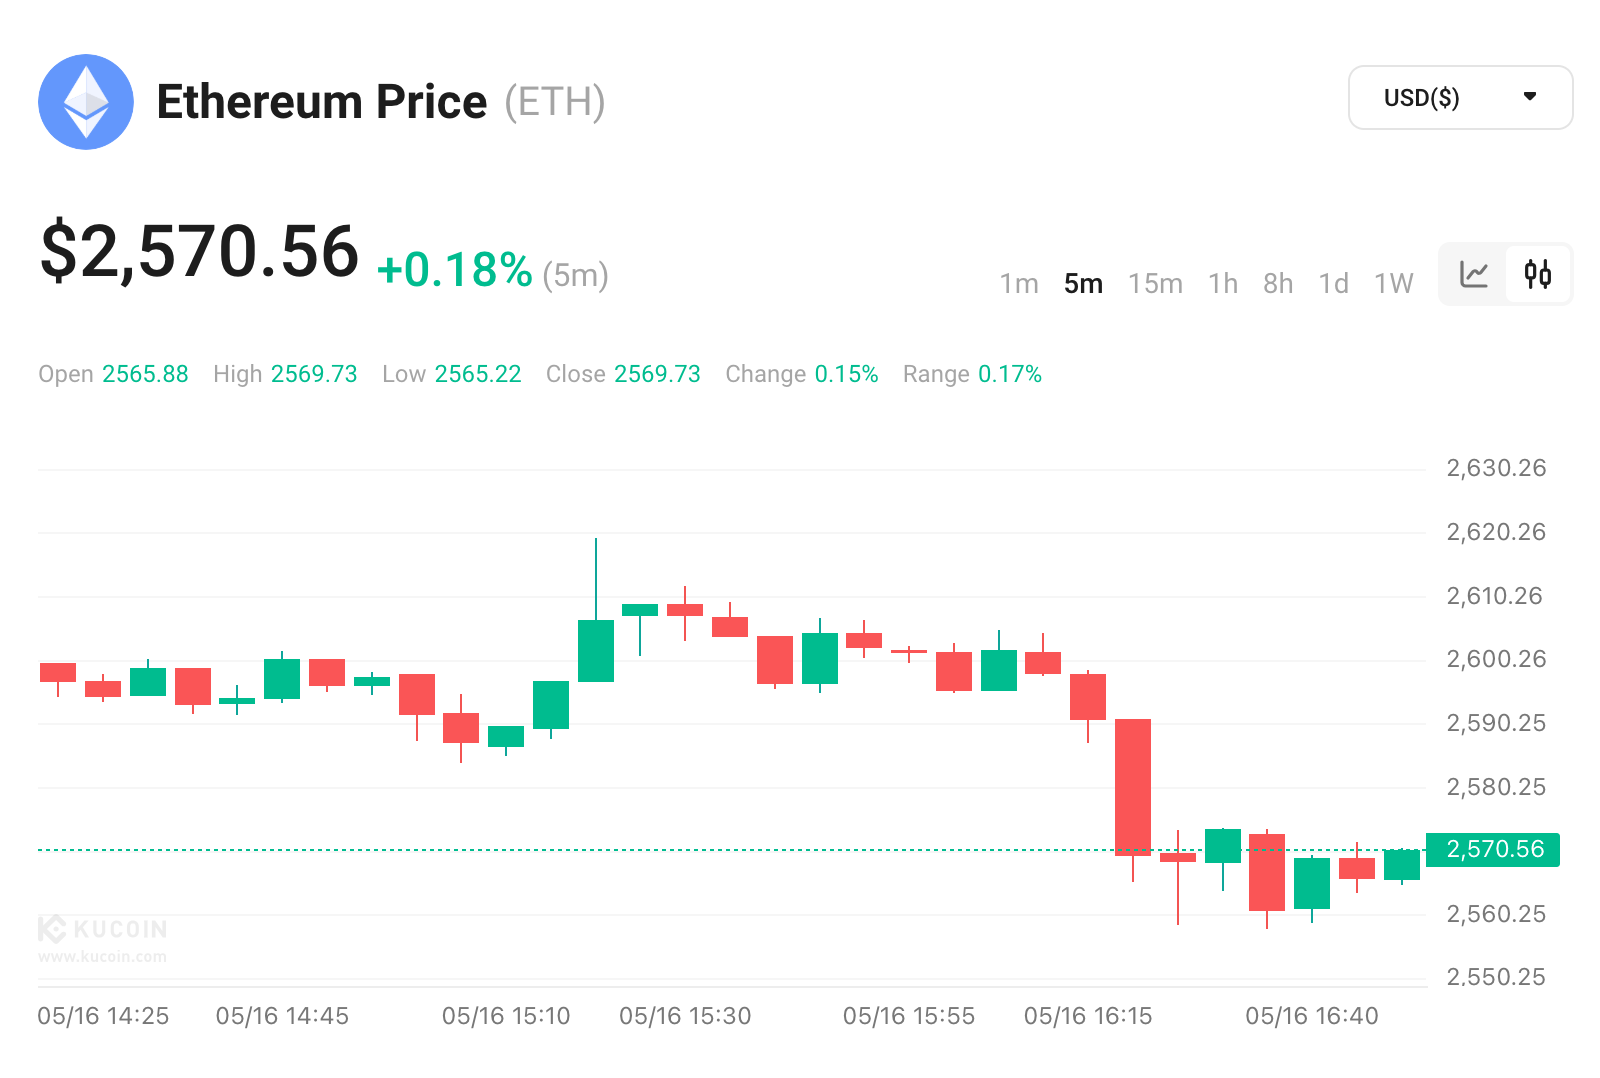Click the www.kucoin.com watermark link
The height and width of the screenshot is (1078, 1600).
[103, 957]
